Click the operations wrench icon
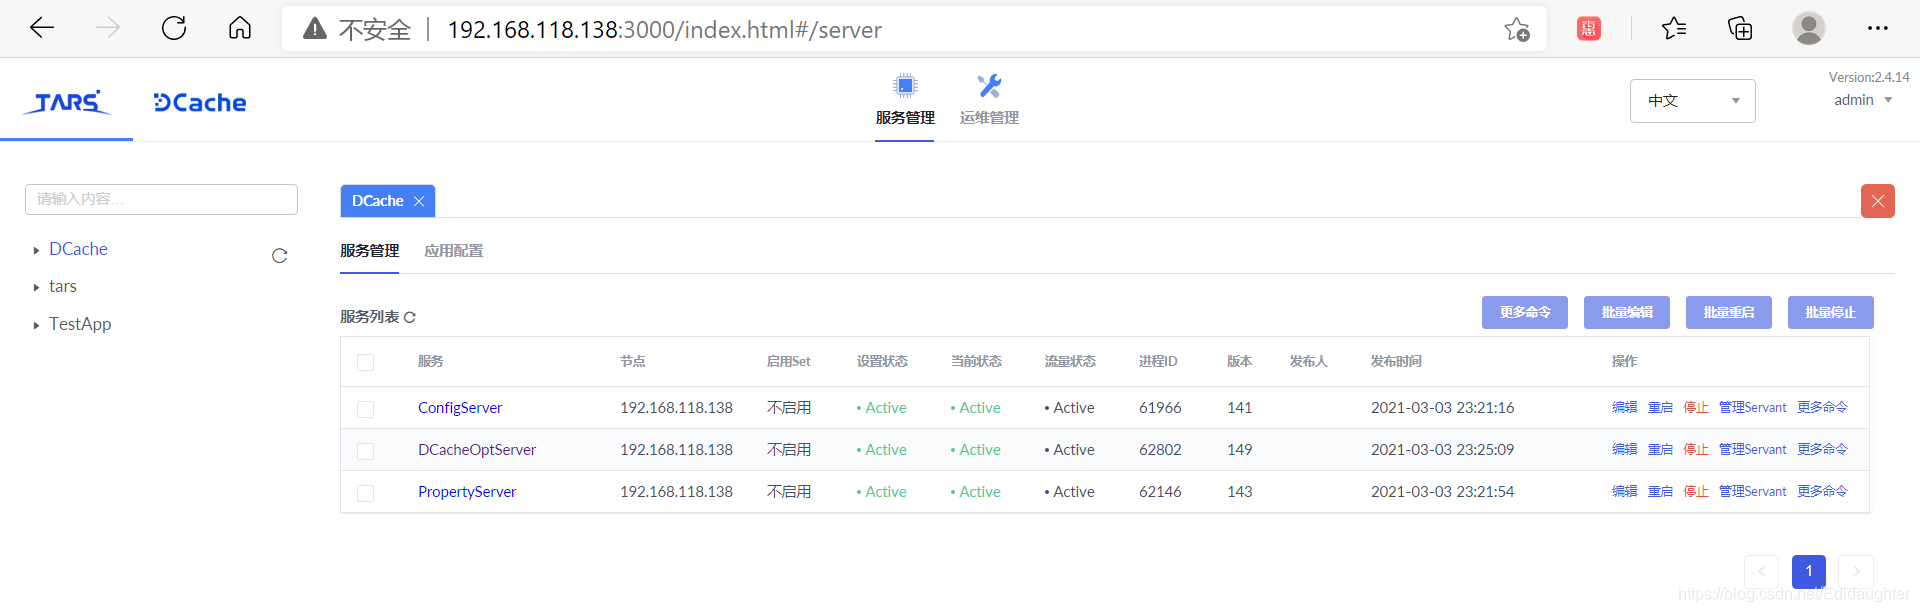1920x612 pixels. coord(989,86)
